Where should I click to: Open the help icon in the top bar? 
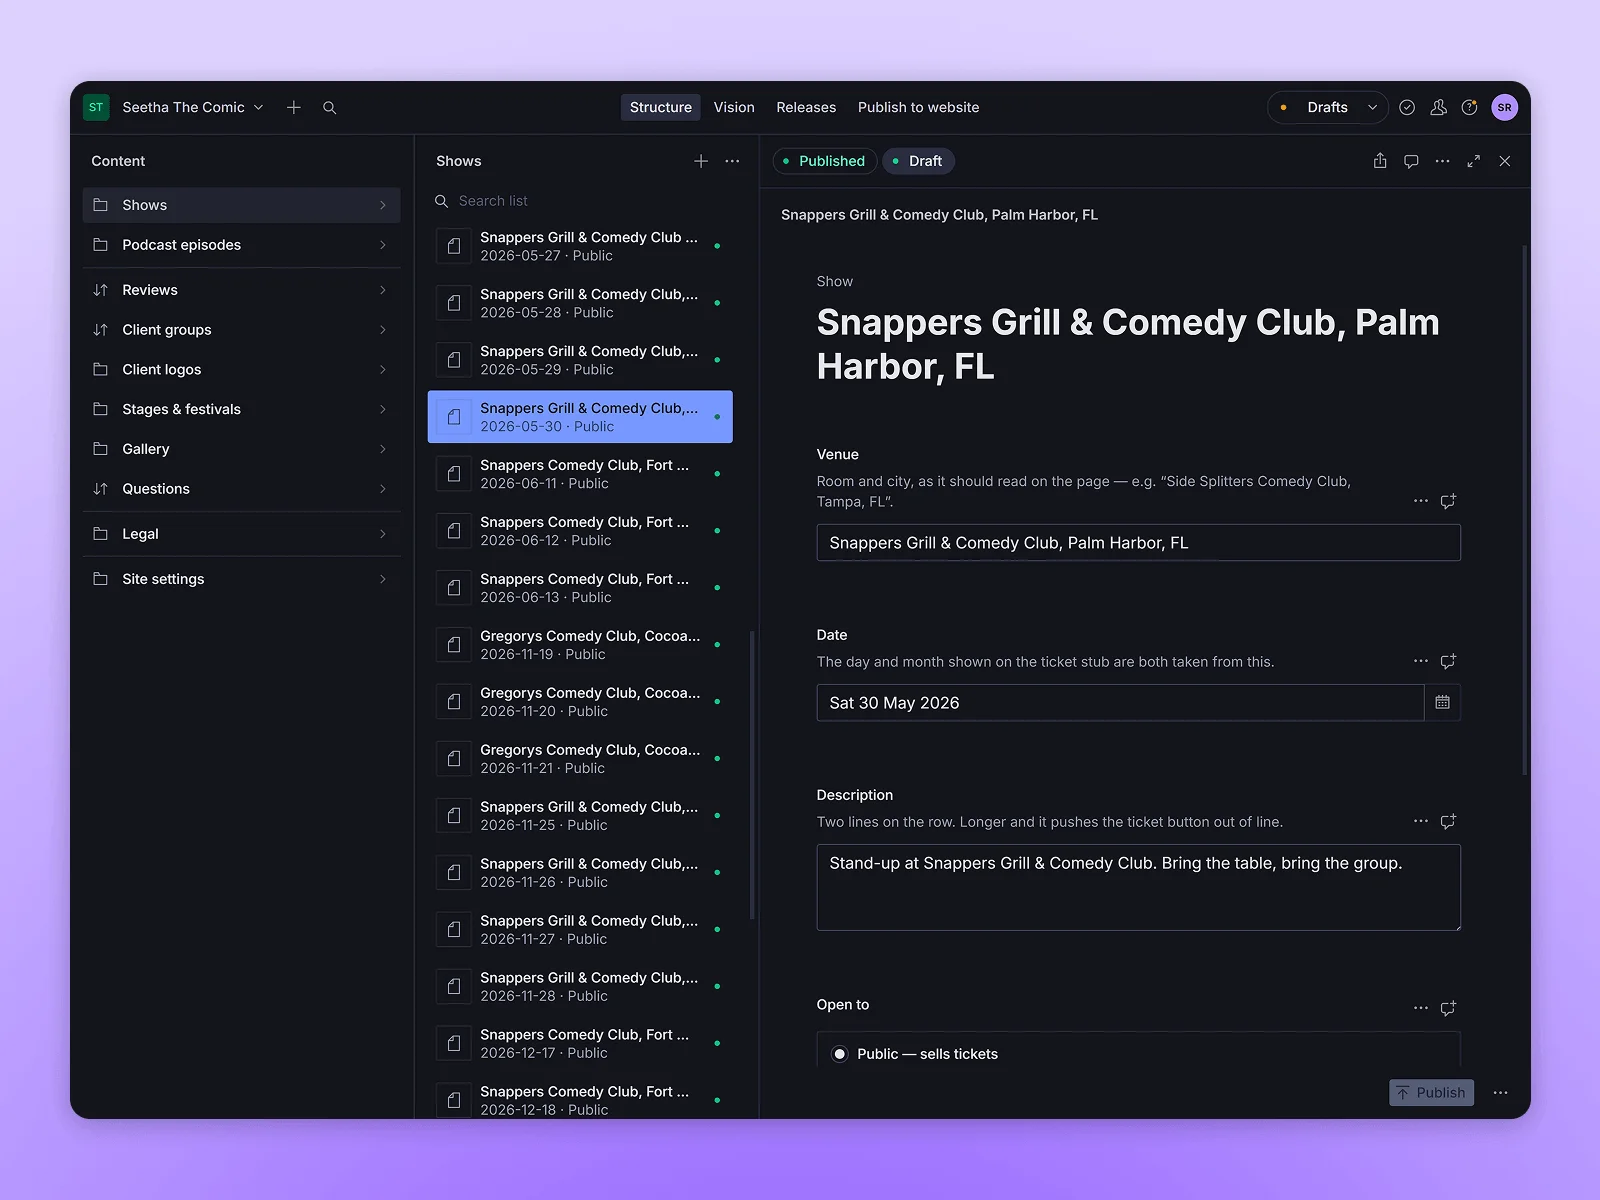(1469, 107)
